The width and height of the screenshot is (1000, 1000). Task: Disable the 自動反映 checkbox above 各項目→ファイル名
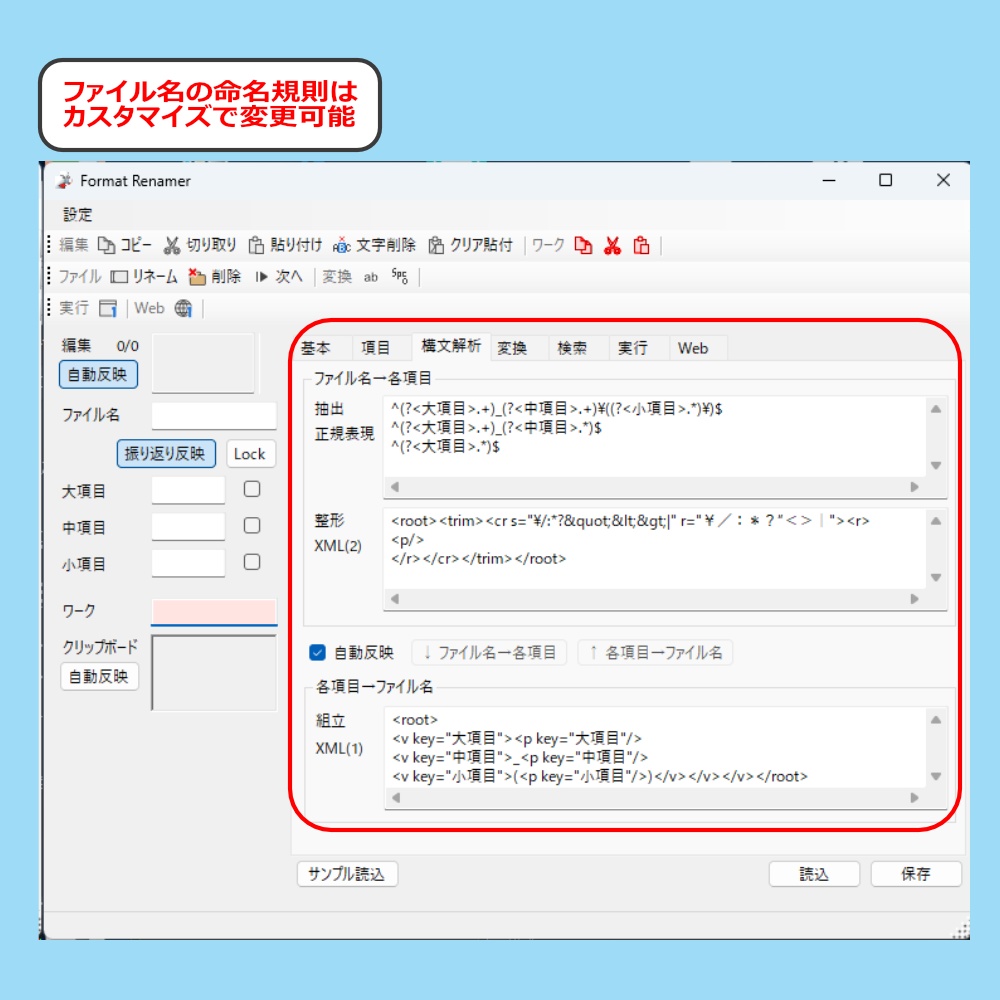pos(317,651)
